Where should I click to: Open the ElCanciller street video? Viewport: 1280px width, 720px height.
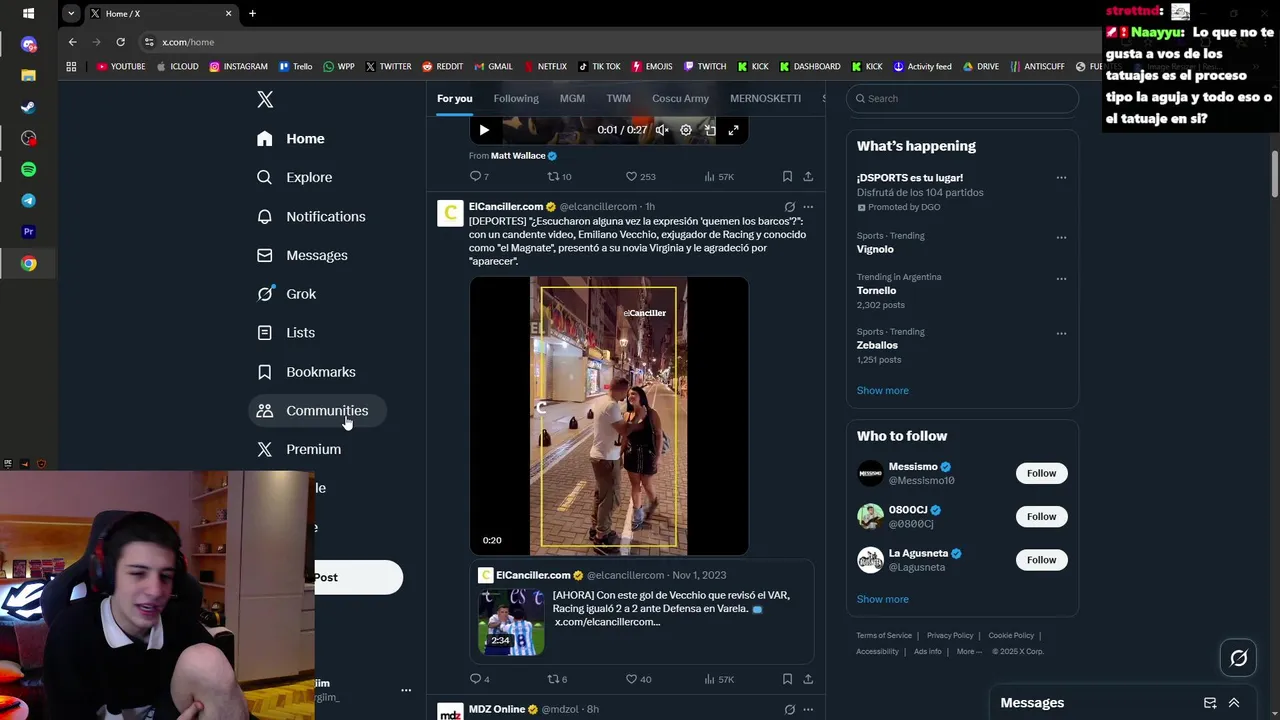(x=609, y=416)
